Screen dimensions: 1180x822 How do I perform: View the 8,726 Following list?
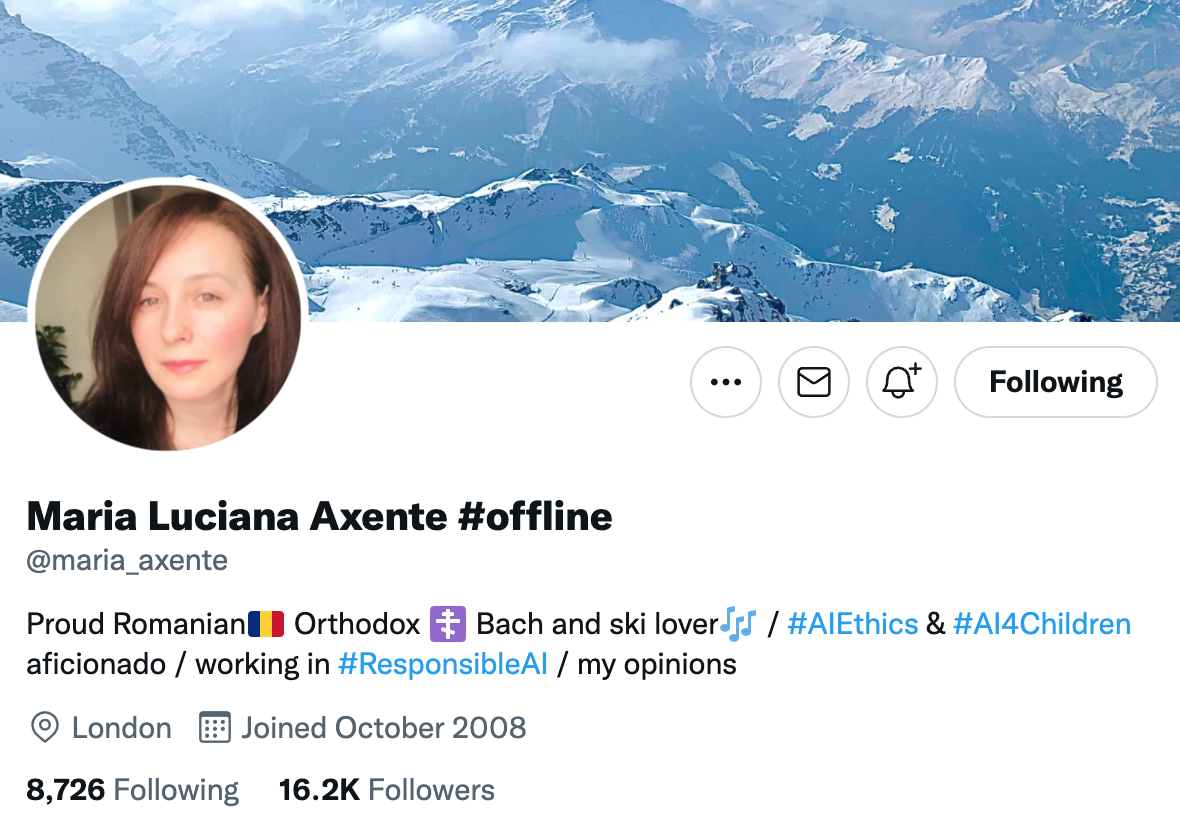coord(132,790)
